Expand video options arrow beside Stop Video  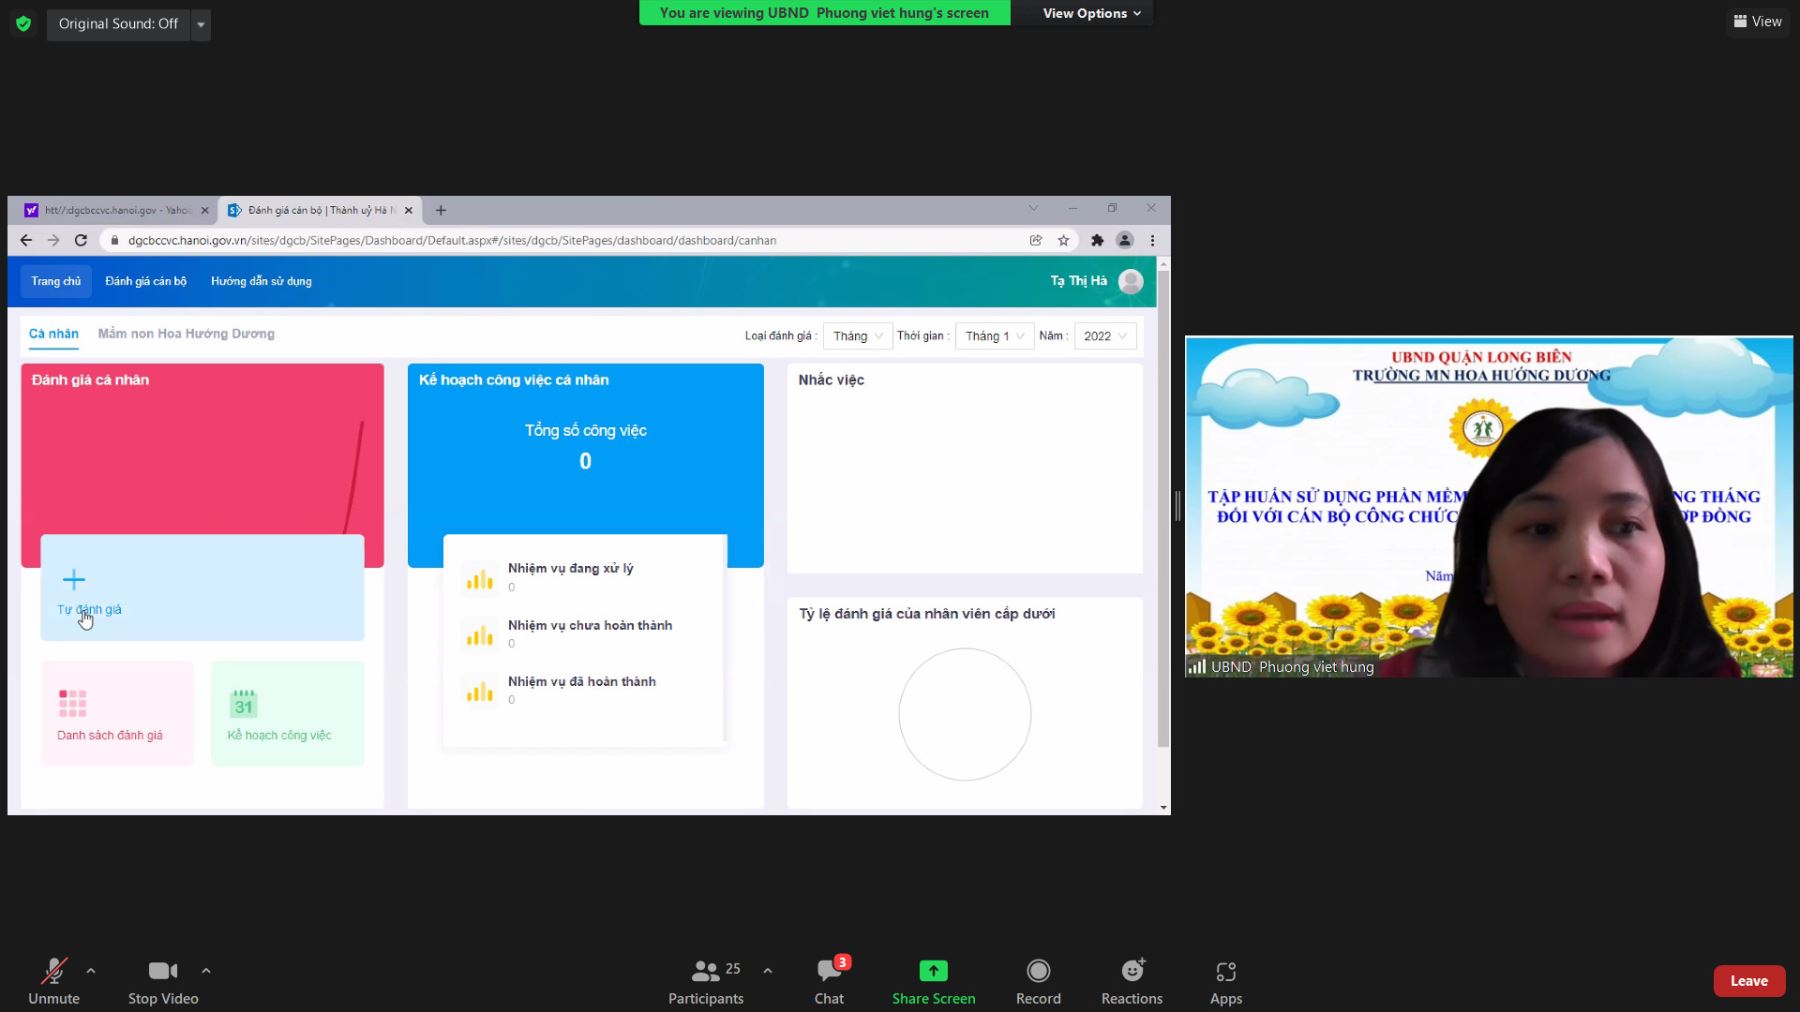(x=206, y=970)
